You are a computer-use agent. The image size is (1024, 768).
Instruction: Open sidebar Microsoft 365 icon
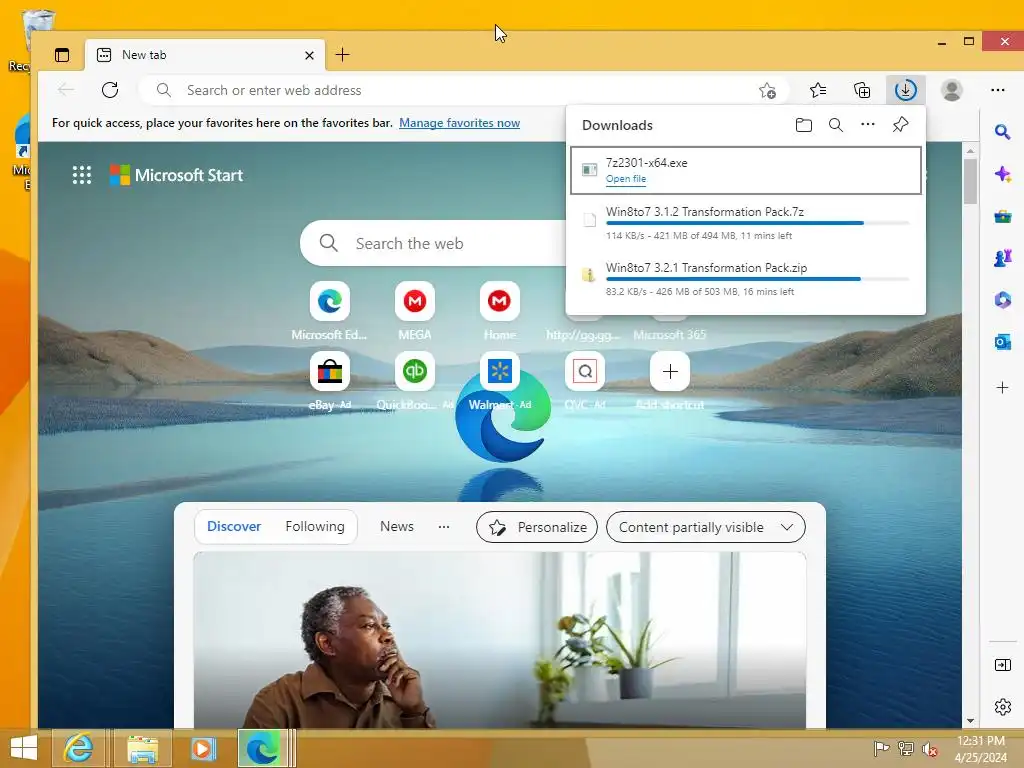click(1002, 300)
